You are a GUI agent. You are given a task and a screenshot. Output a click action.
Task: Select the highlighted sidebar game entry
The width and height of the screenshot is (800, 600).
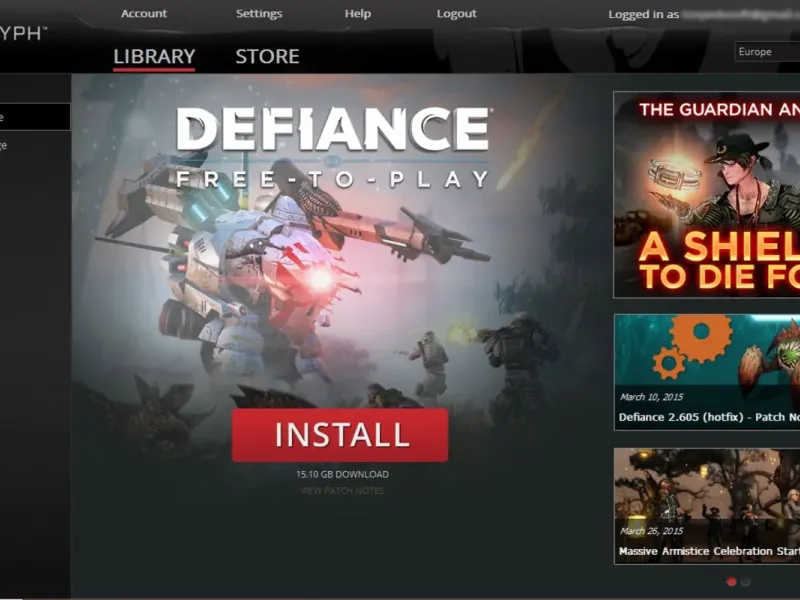point(35,117)
